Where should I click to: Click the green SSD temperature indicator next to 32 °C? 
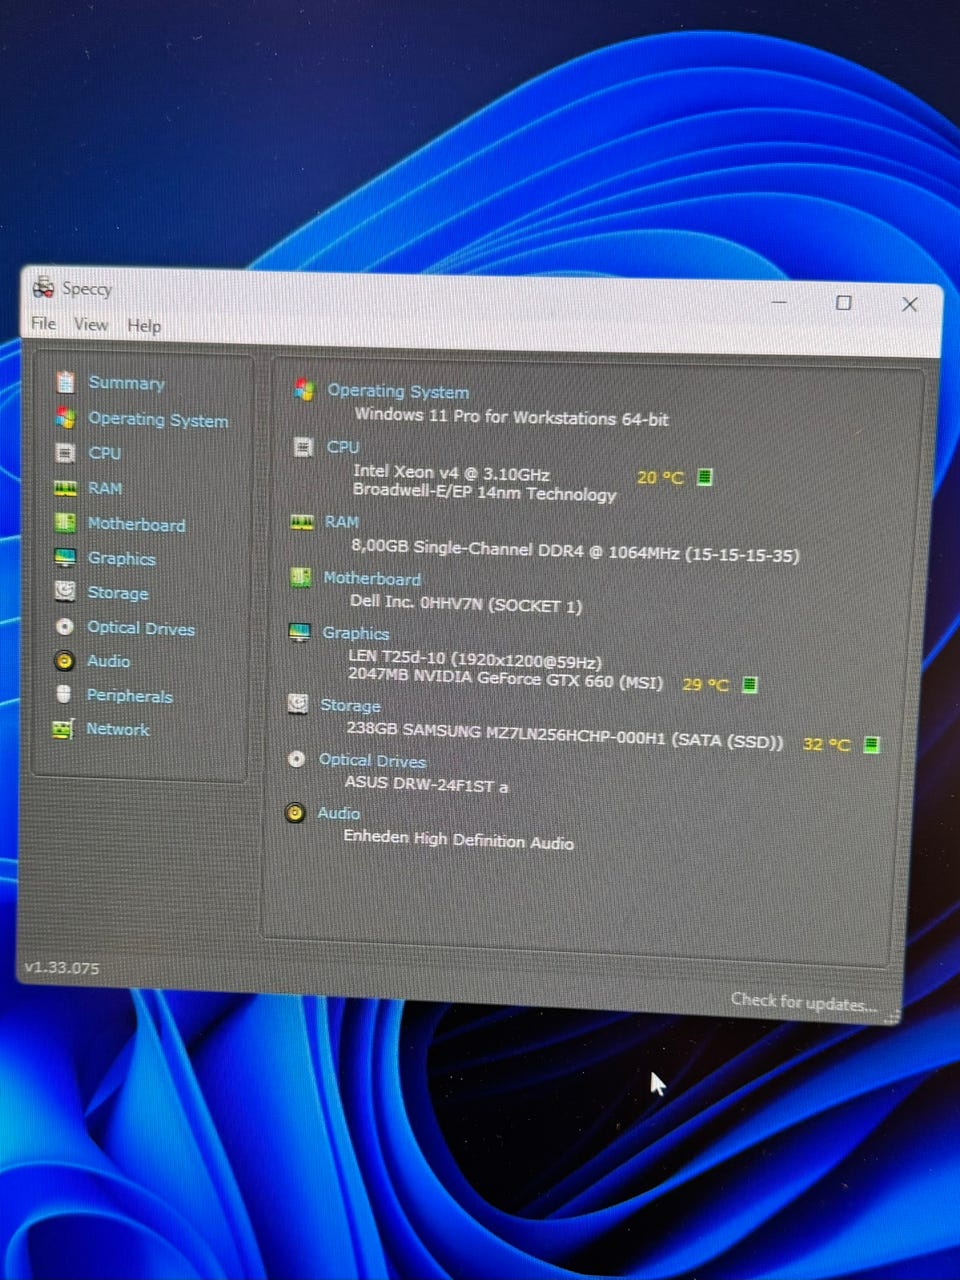pos(871,744)
